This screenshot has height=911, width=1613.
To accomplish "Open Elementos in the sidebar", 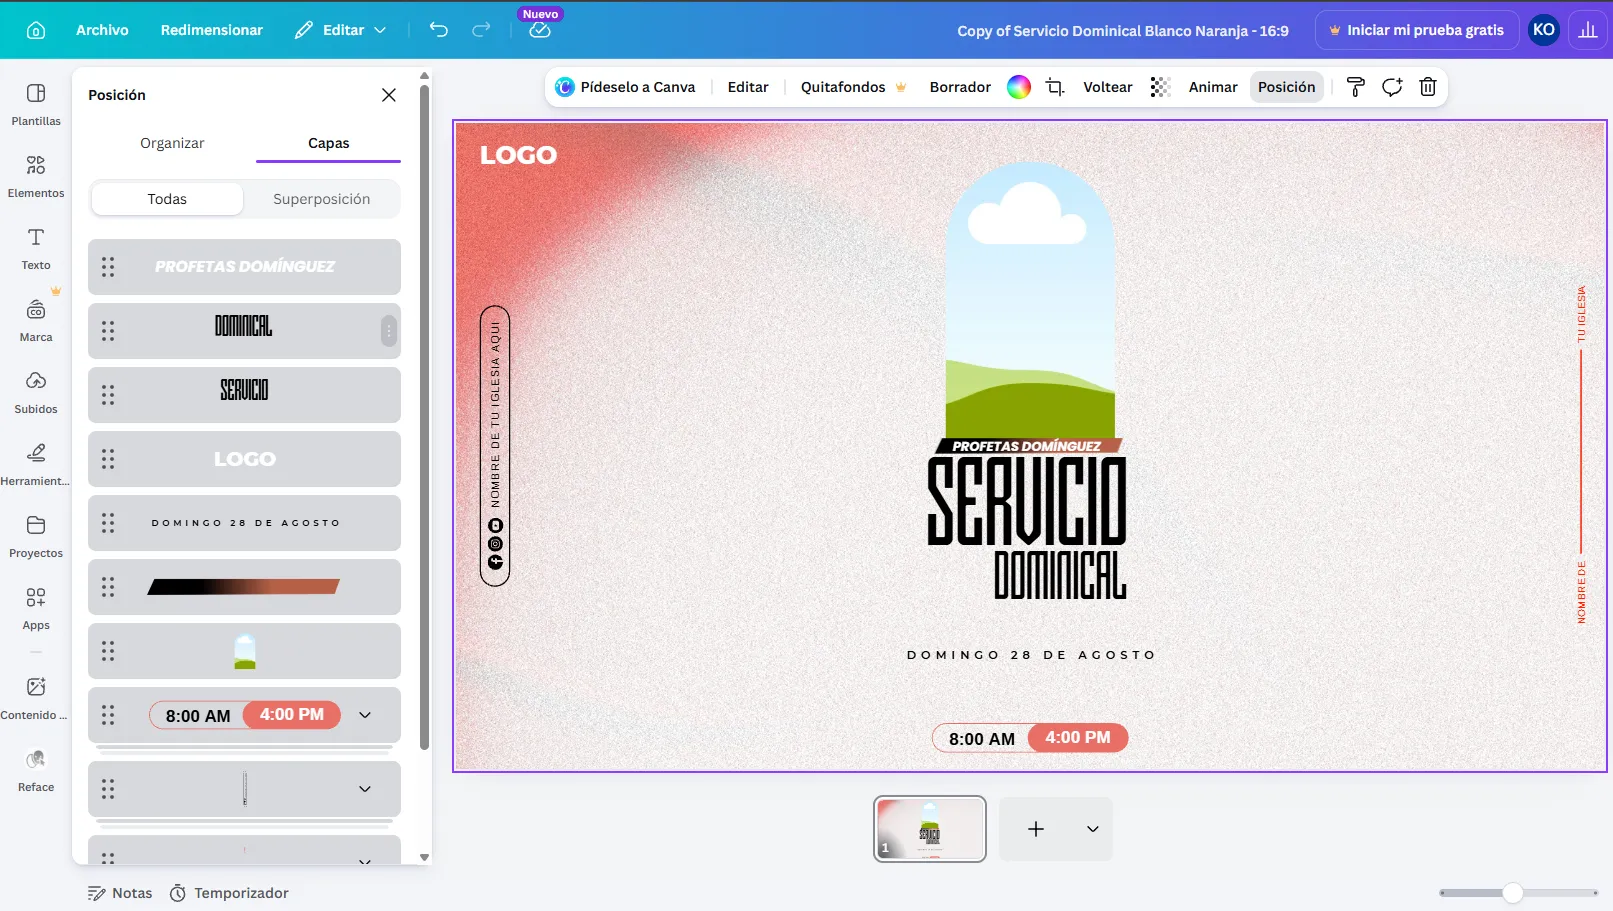I will [36, 177].
